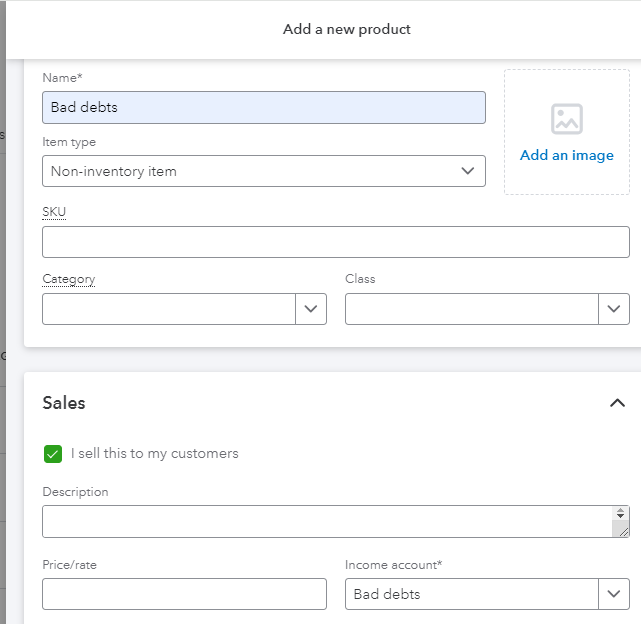Click the Add an image link

click(566, 156)
